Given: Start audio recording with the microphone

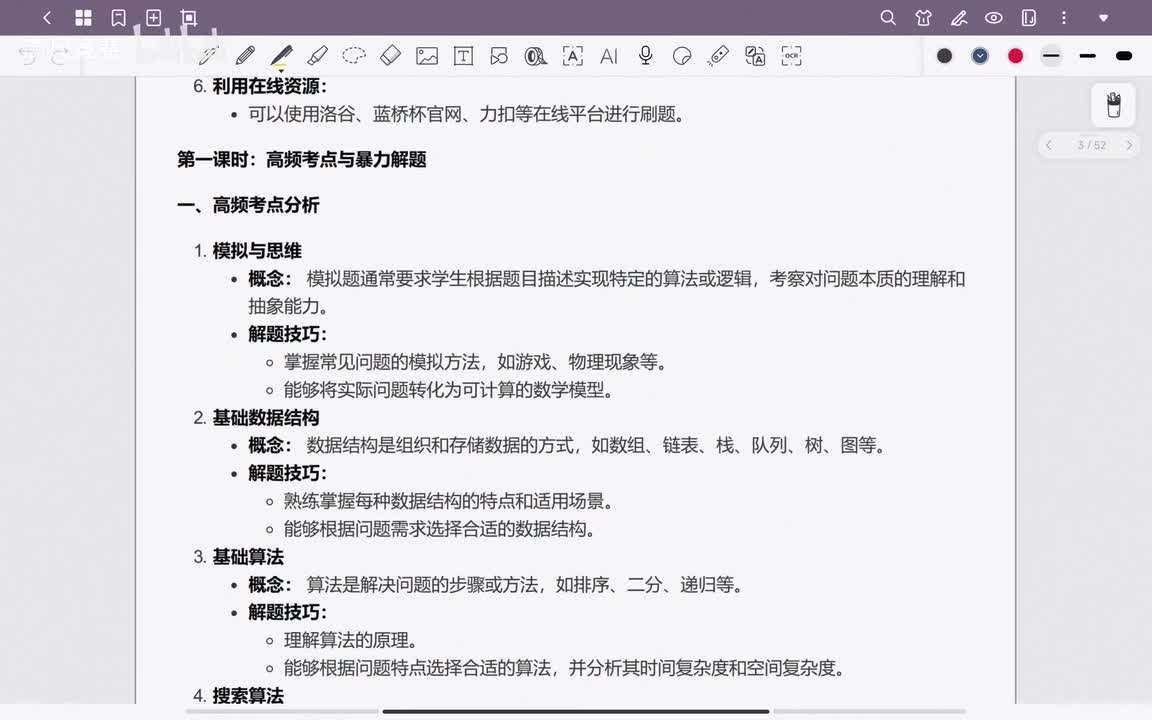Looking at the screenshot, I should [x=645, y=56].
